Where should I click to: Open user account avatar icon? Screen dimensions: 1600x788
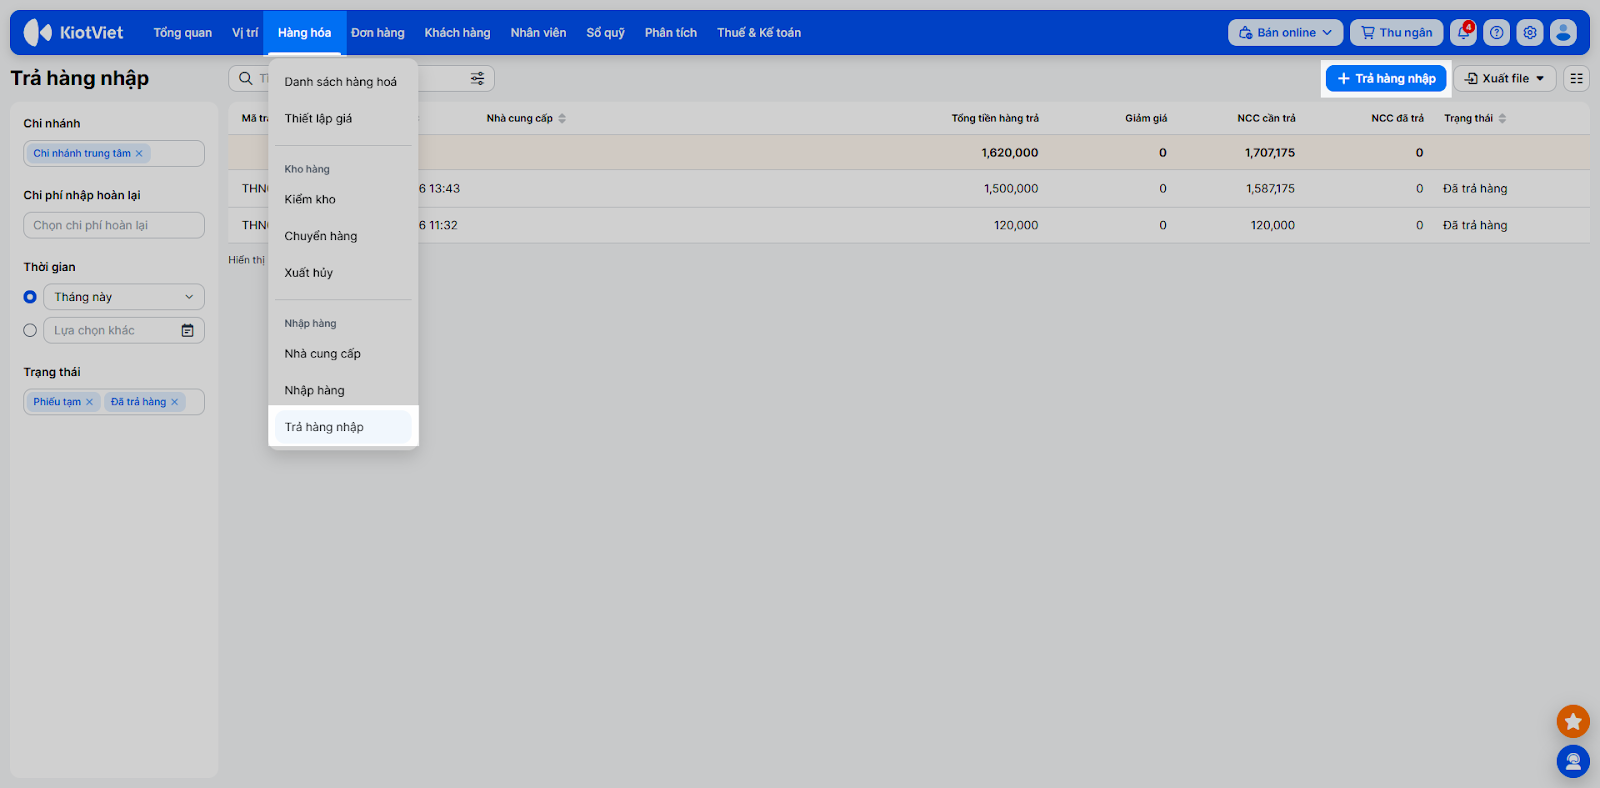click(x=1563, y=32)
